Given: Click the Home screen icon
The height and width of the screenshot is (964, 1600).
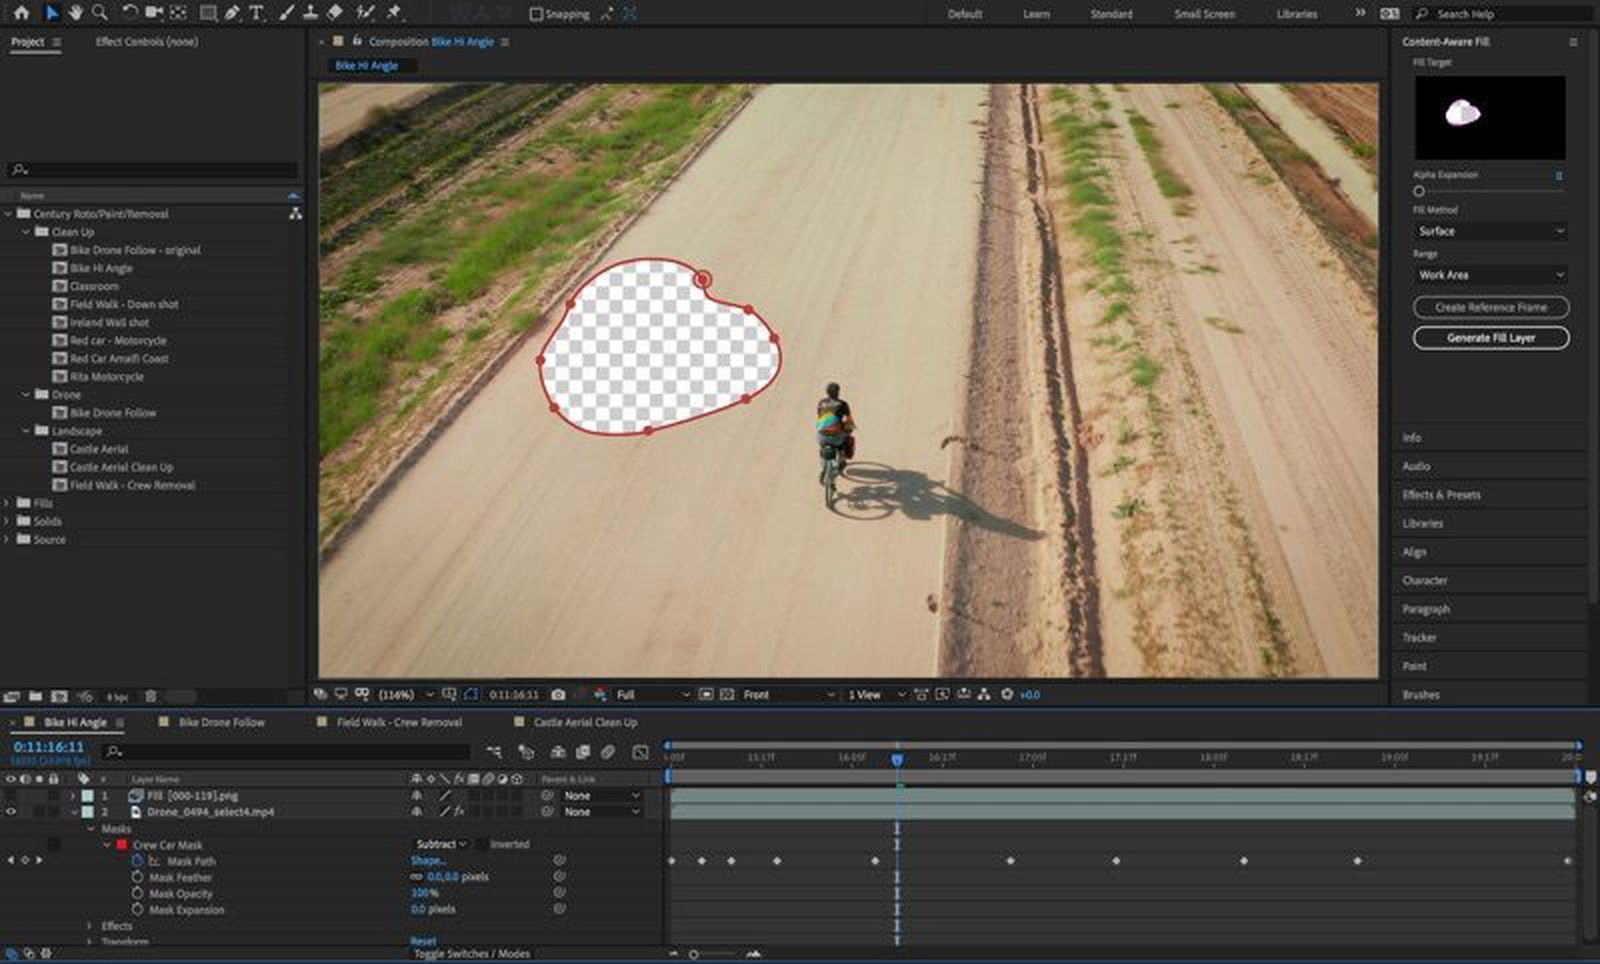Looking at the screenshot, I should pos(22,14).
